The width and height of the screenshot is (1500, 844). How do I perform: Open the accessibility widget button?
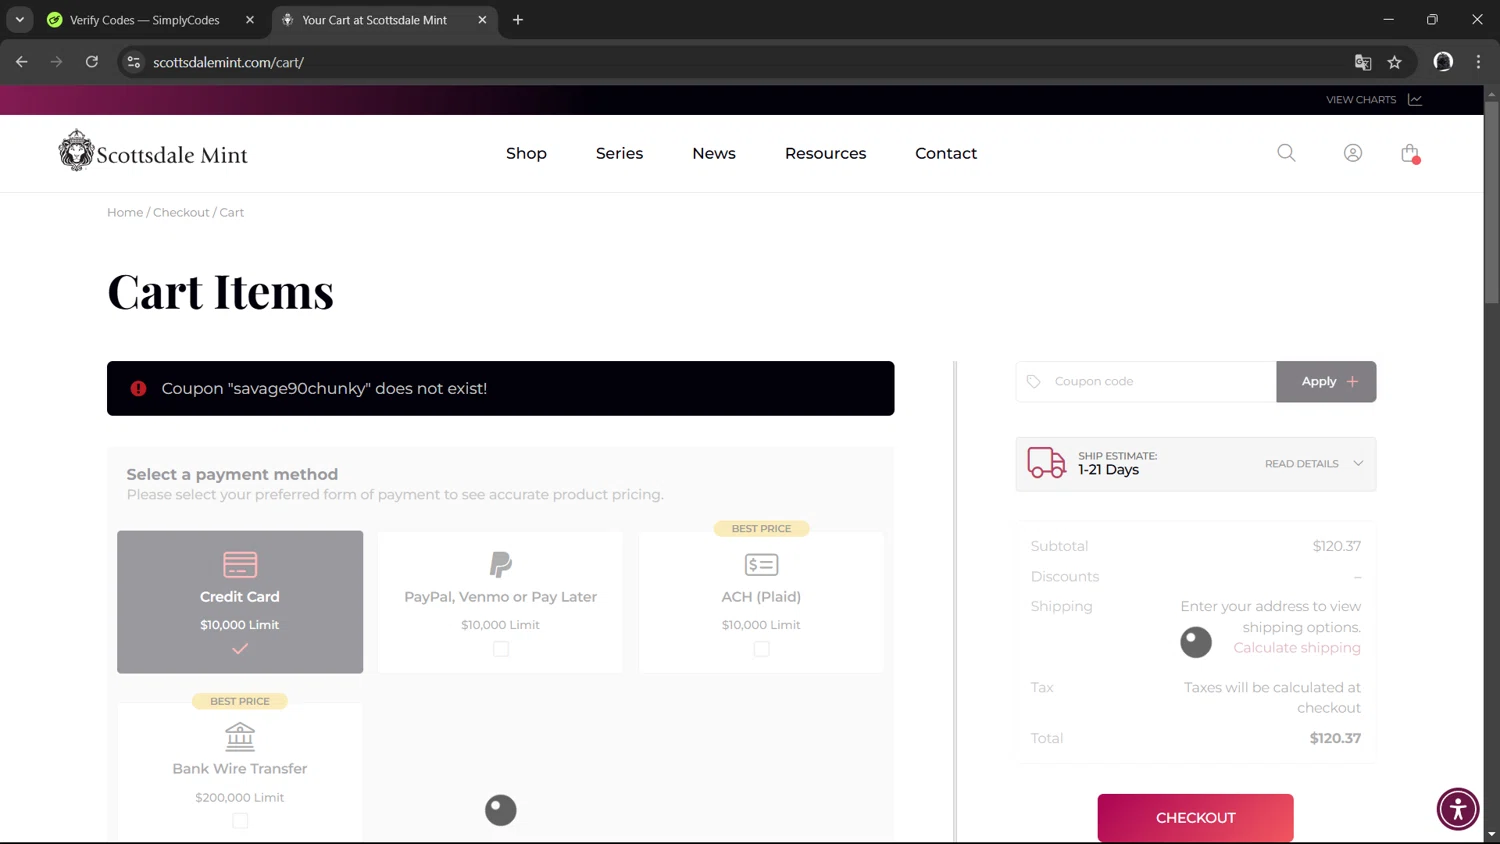[x=1458, y=809]
